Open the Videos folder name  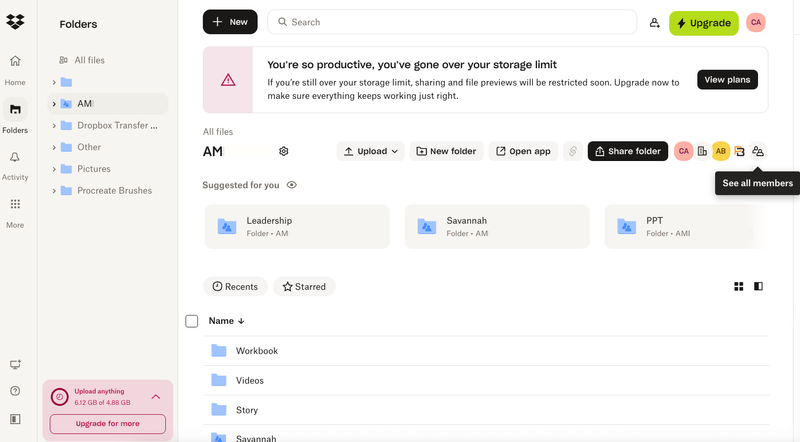click(249, 380)
